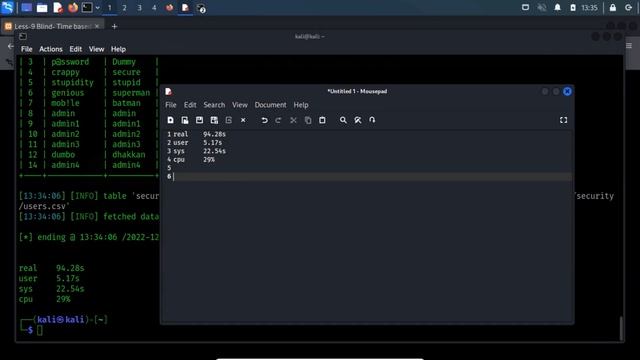640x360 pixels.
Task: Click 'superman' in terminal table output
Action: click(x=131, y=93)
